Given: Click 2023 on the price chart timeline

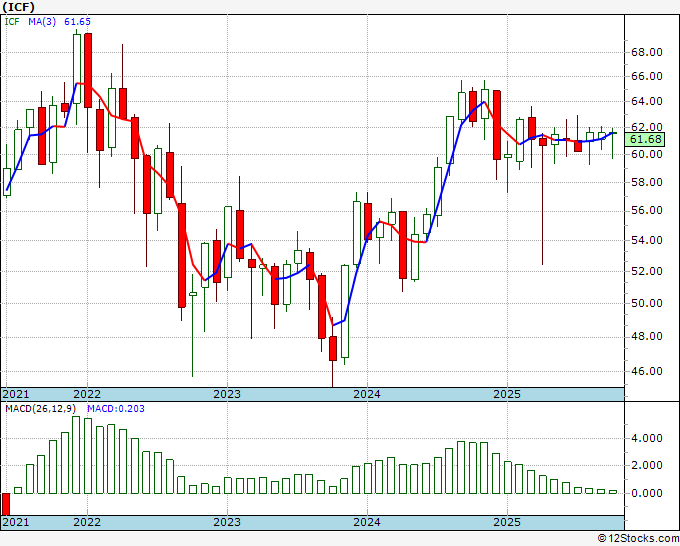Looking at the screenshot, I should coord(227,394).
